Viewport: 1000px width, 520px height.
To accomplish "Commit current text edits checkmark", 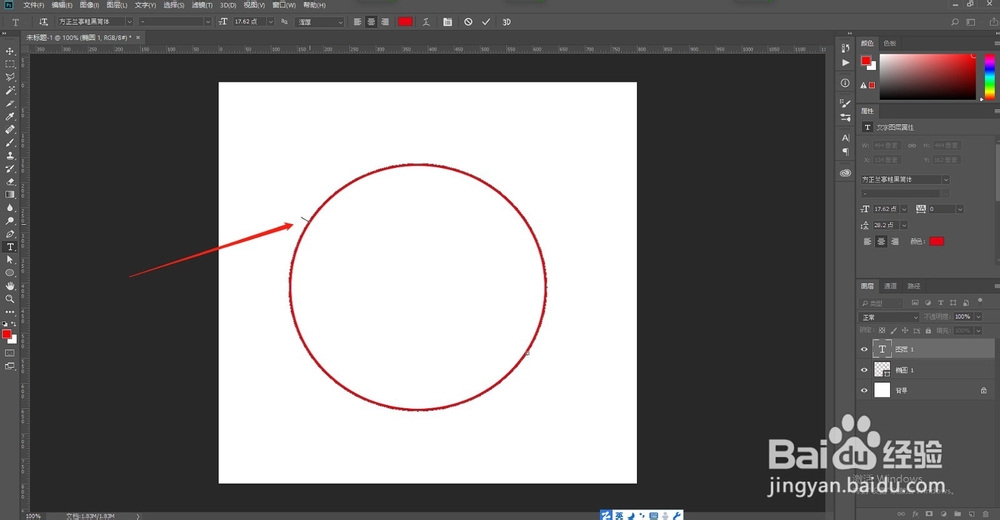I will pos(486,22).
